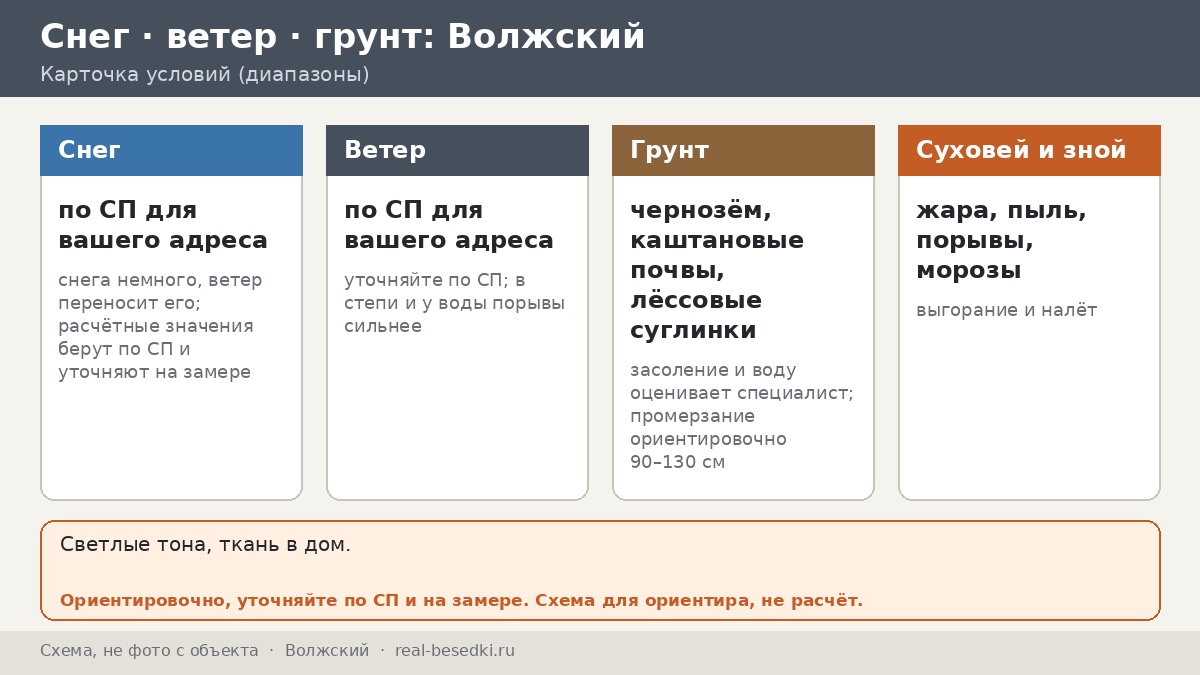
Task: Click the orange disclaimer 'Ориентировочно, уточняйте по СП'
Action: click(x=461, y=601)
